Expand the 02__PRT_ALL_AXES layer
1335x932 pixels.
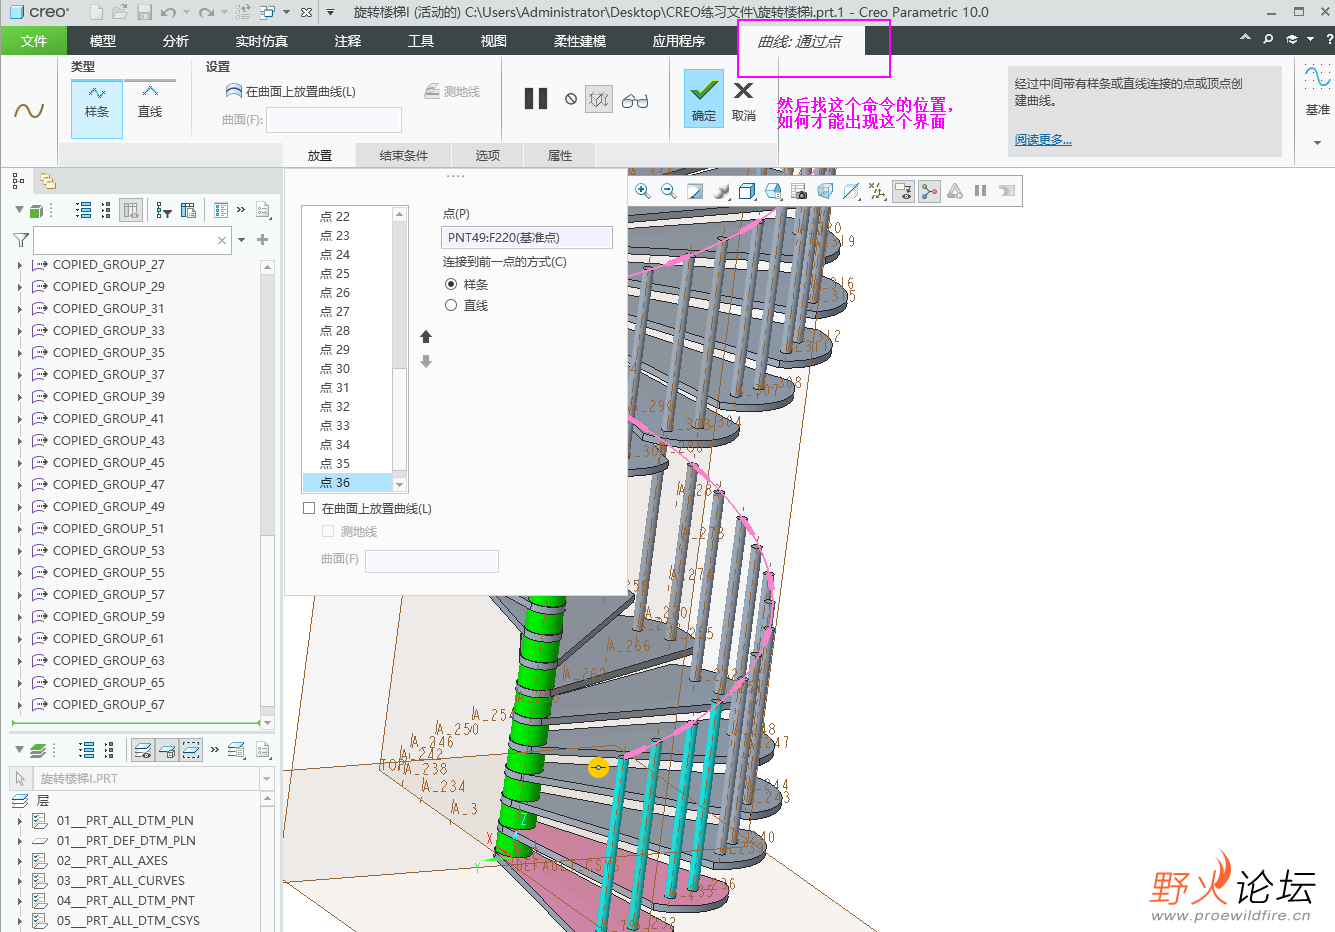click(x=19, y=861)
